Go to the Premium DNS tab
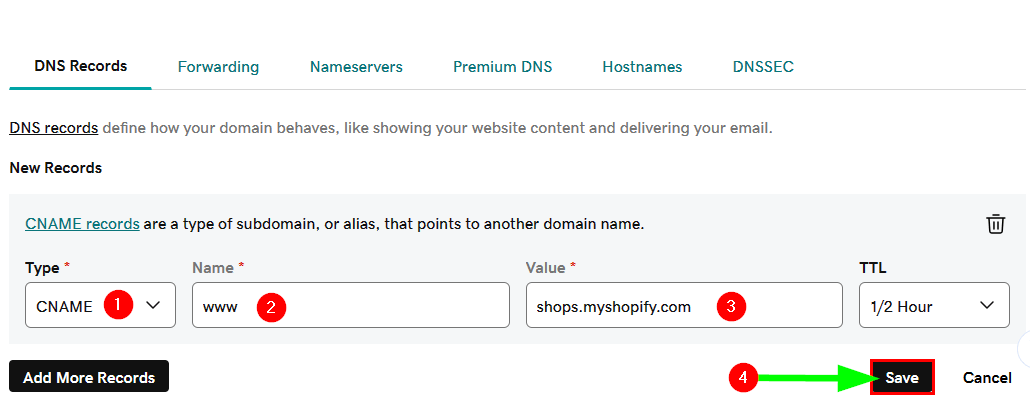 coord(502,67)
